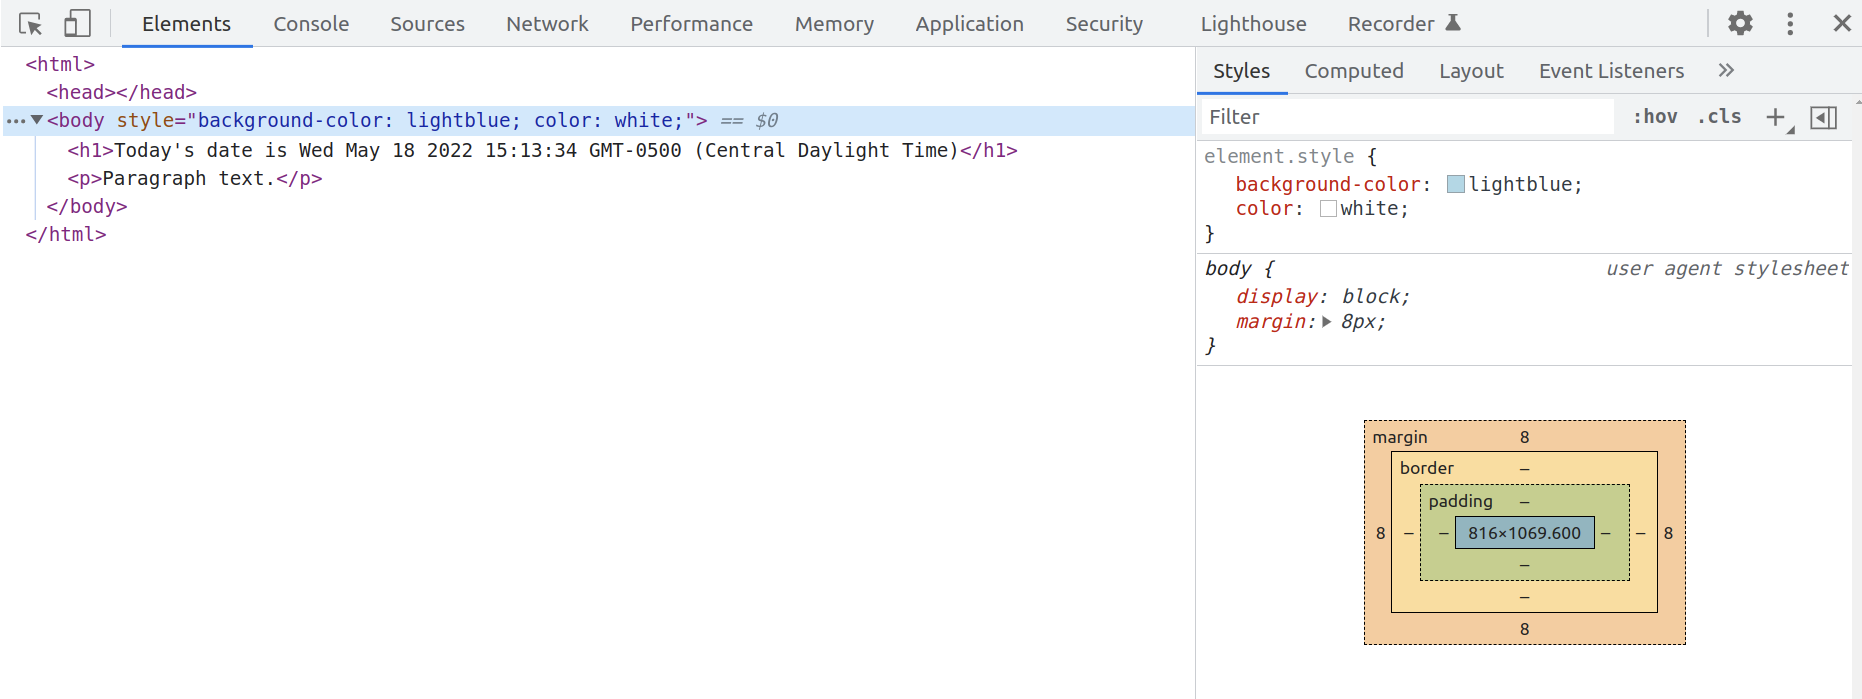The height and width of the screenshot is (699, 1862).
Task: Toggle the .cls element classes button
Action: (1719, 117)
